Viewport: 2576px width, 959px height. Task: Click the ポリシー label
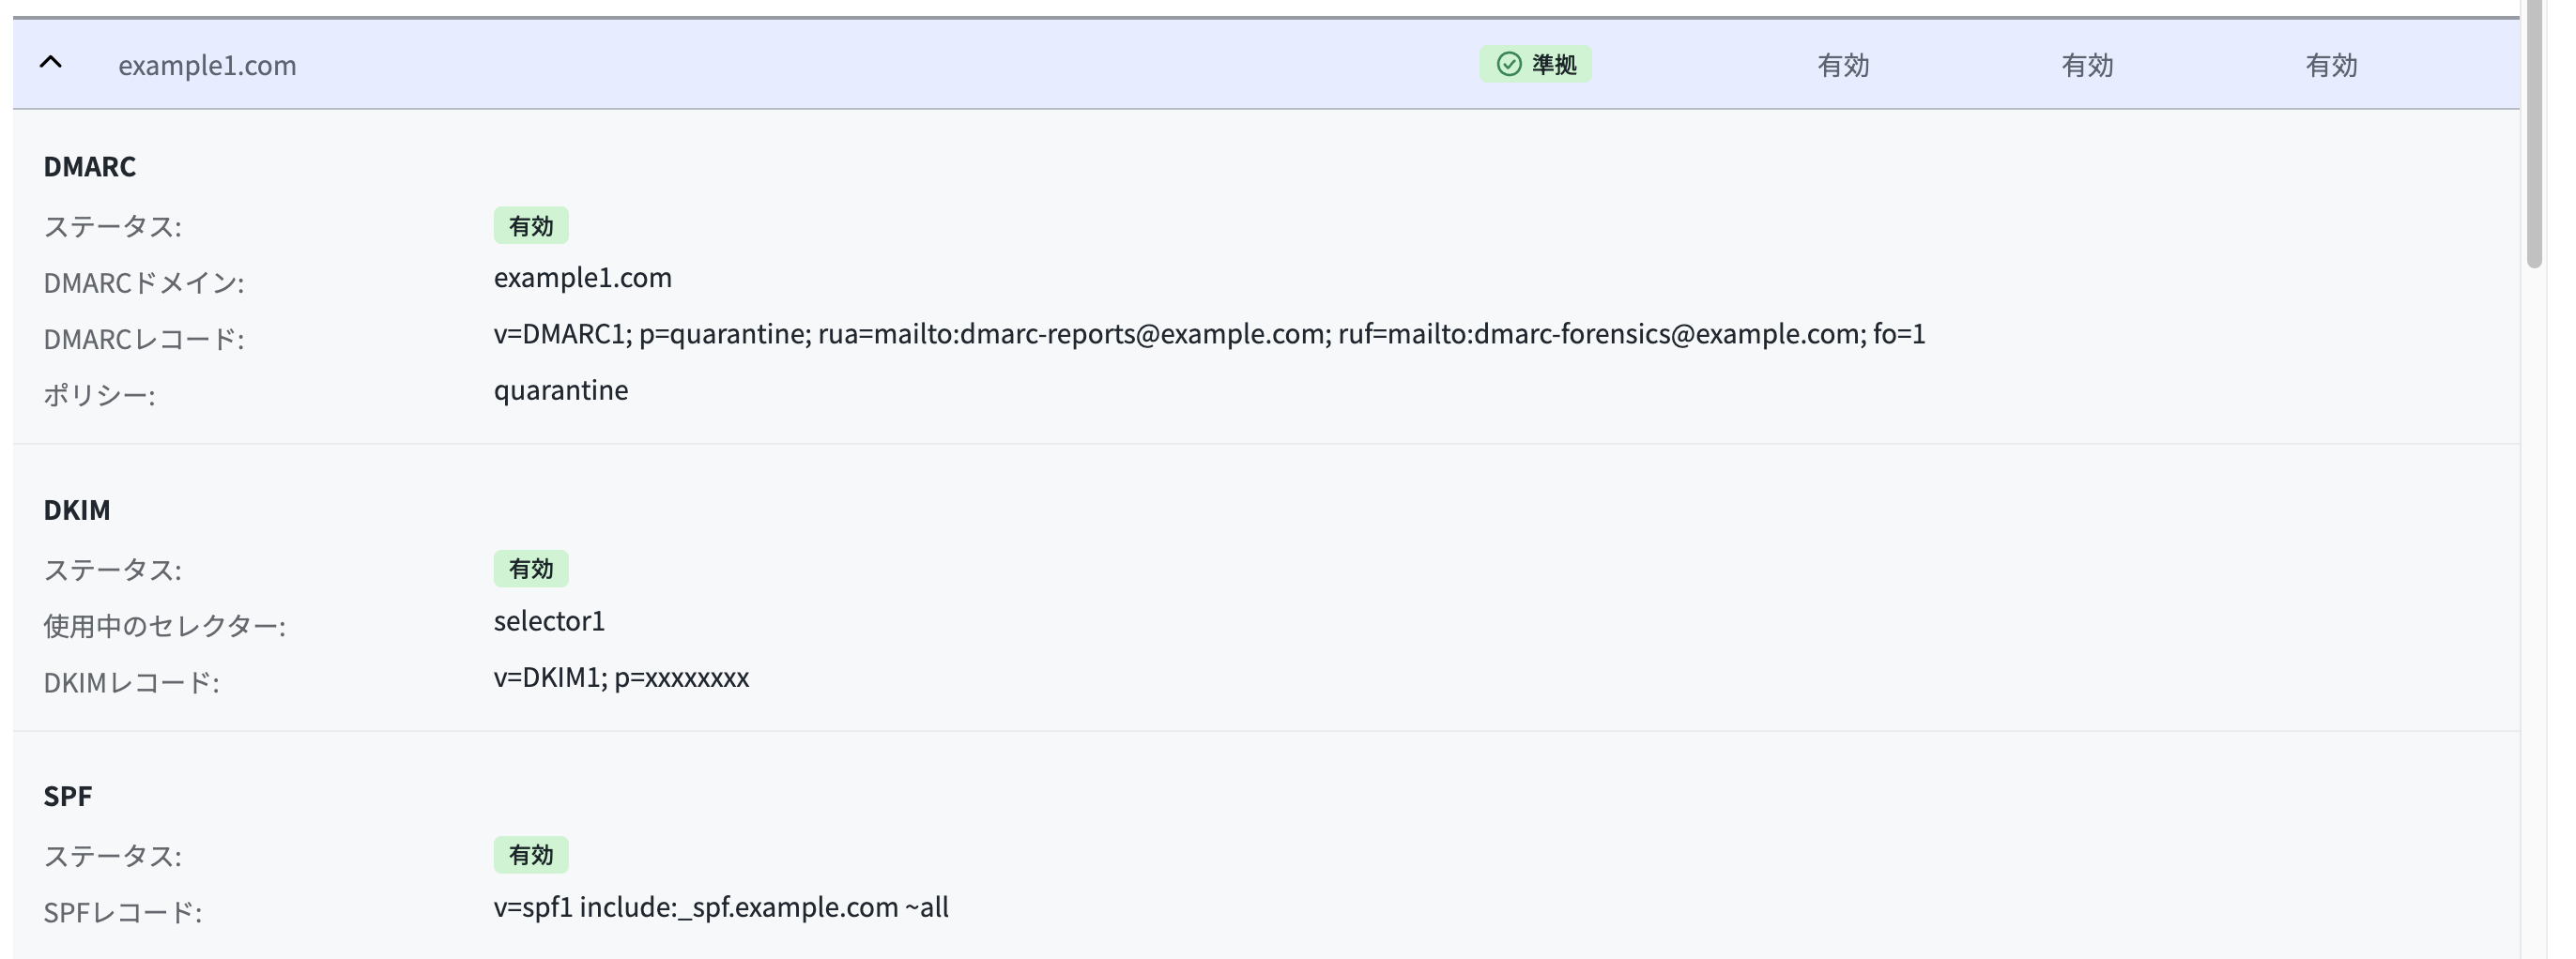pos(99,395)
